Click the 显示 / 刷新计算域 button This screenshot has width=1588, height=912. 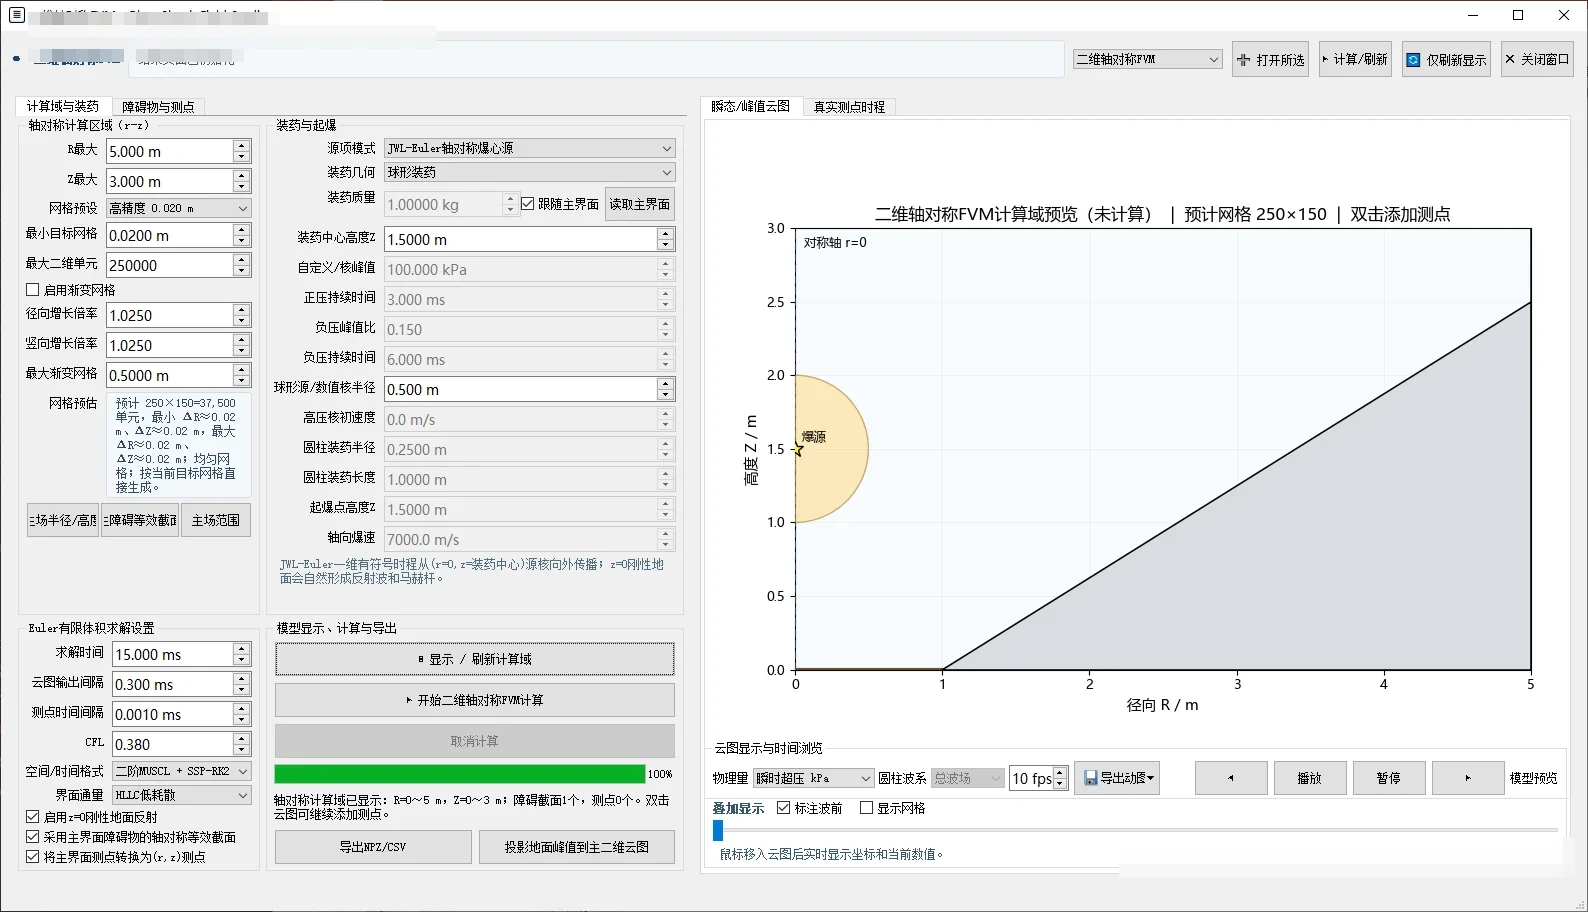(x=475, y=659)
